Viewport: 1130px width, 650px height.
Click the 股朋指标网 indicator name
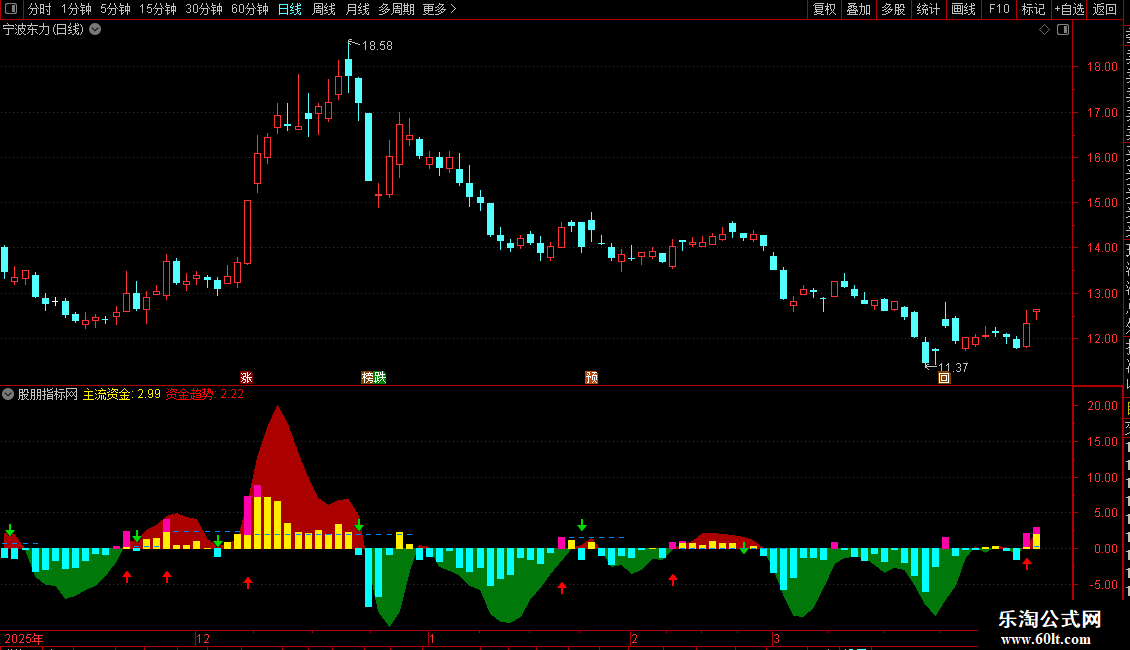pyautogui.click(x=48, y=394)
